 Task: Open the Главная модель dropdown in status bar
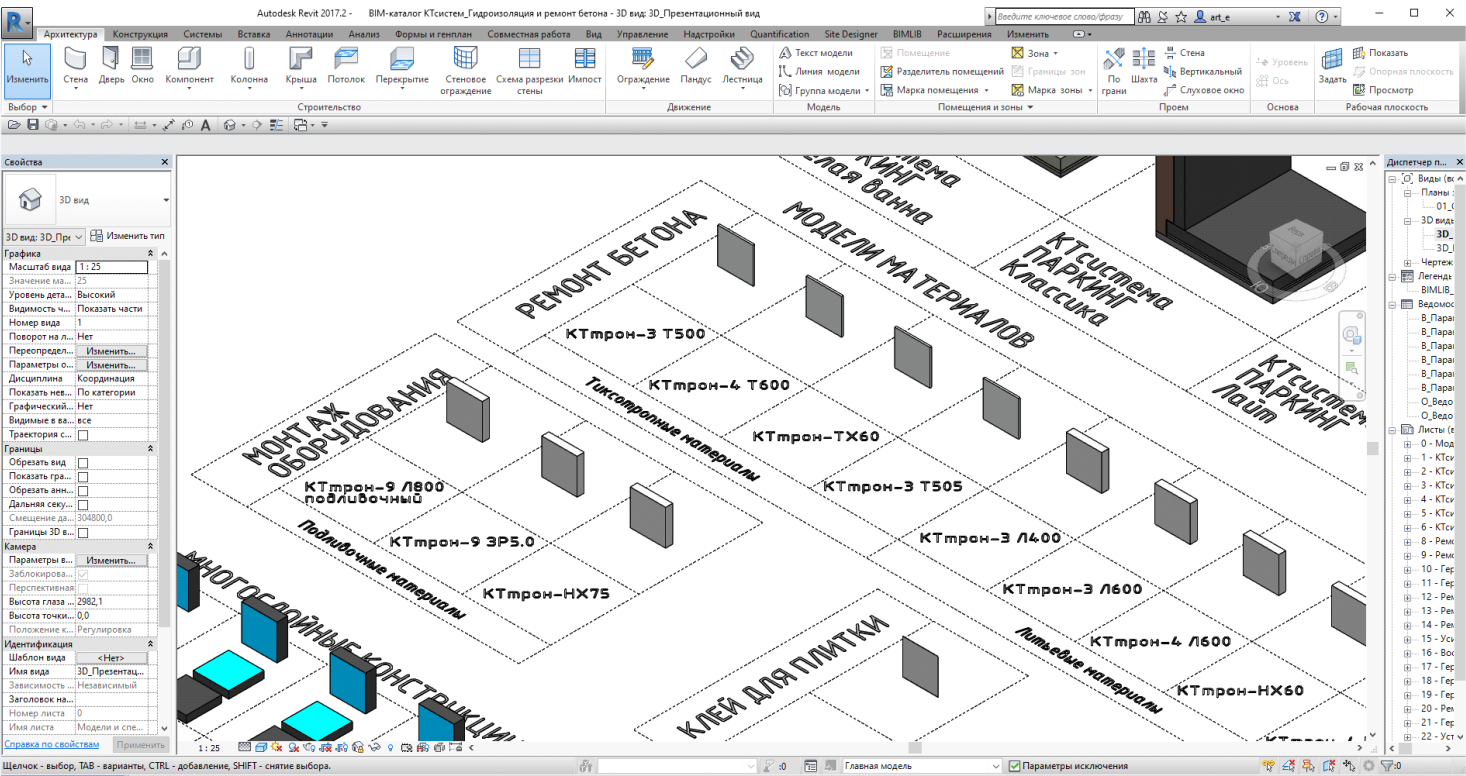[920, 767]
